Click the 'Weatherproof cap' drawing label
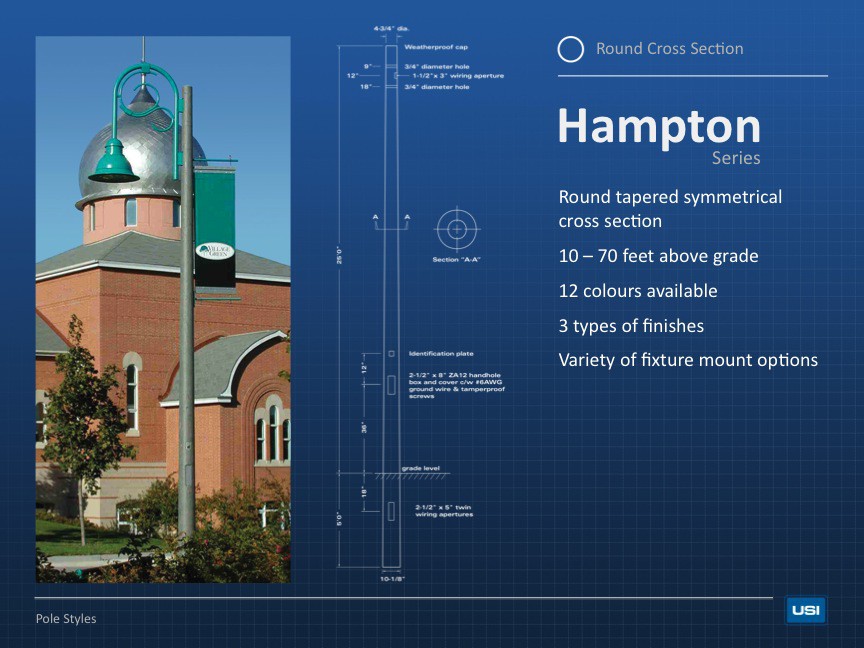Image resolution: width=864 pixels, height=648 pixels. tap(436, 47)
